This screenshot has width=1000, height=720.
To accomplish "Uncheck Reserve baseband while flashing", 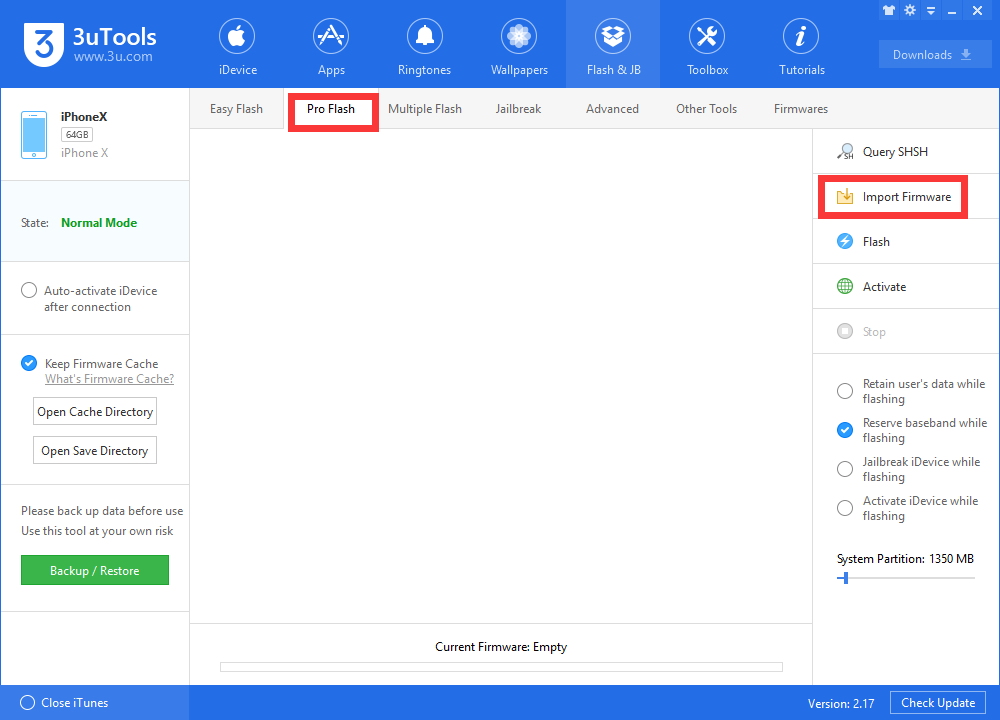I will pos(845,430).
